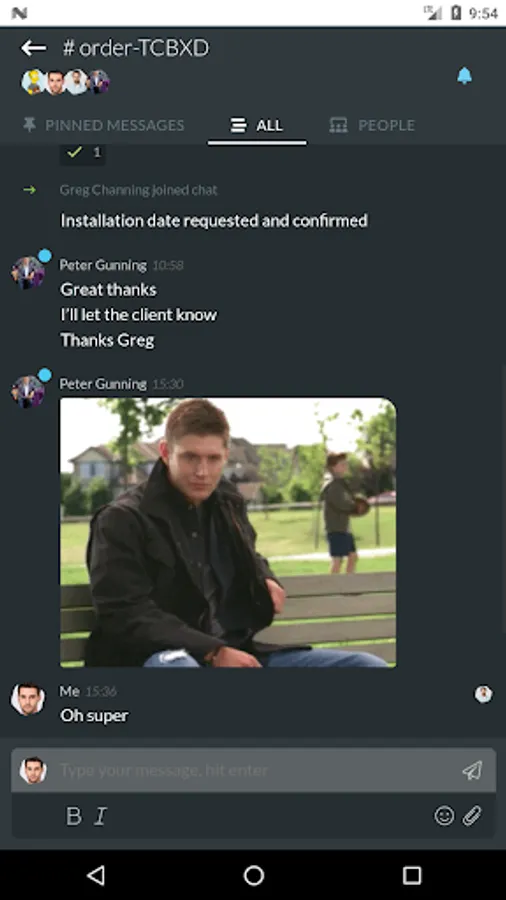
Task: Toggle bold formatting button
Action: pos(74,816)
